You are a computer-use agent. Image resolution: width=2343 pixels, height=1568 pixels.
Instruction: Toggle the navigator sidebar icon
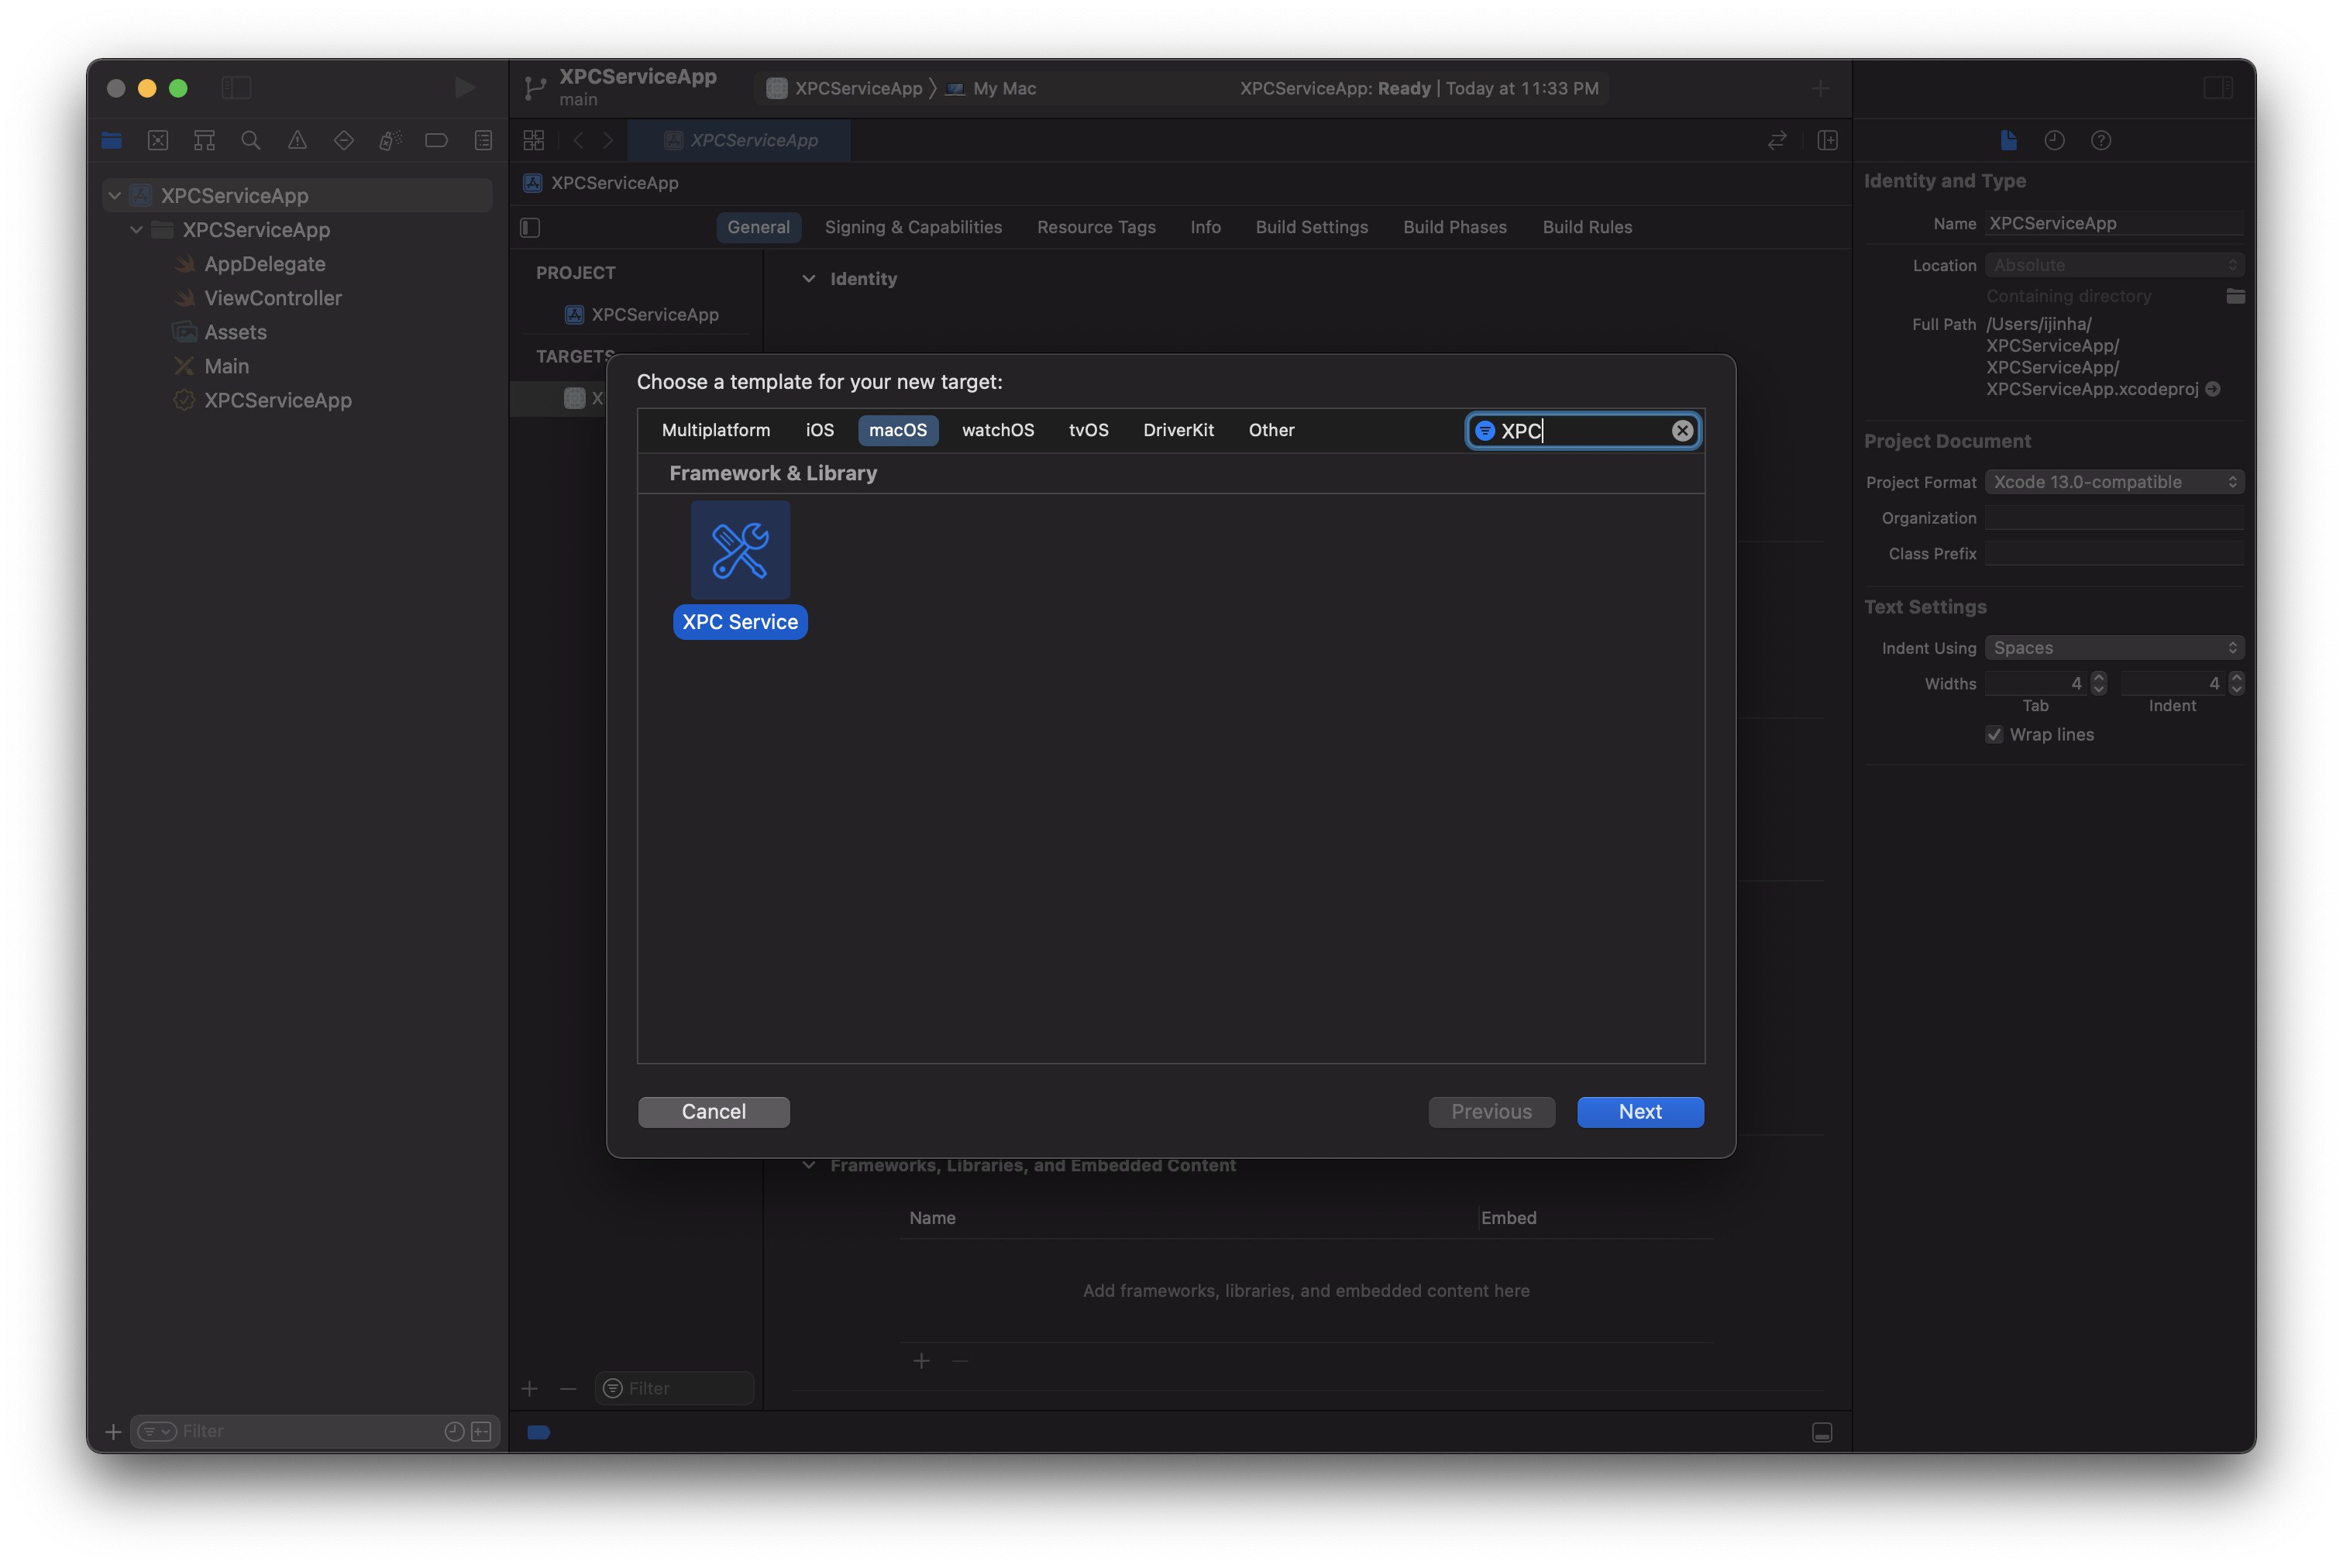click(x=236, y=88)
